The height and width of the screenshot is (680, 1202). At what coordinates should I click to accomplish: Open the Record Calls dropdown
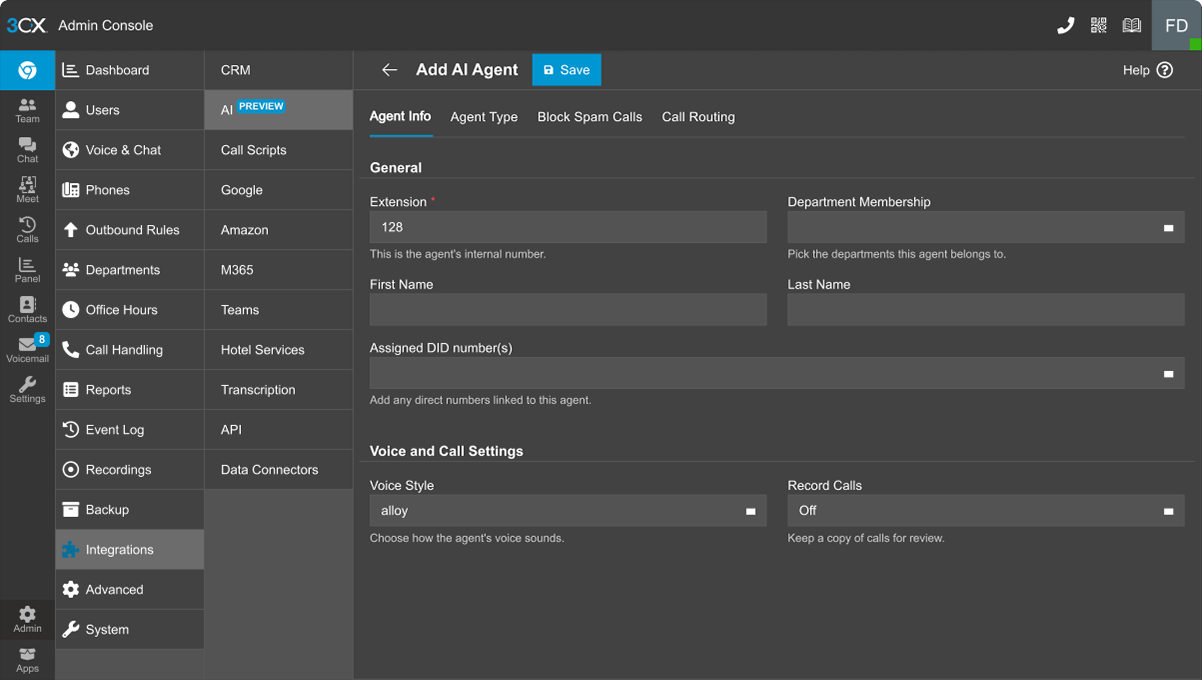tap(985, 510)
